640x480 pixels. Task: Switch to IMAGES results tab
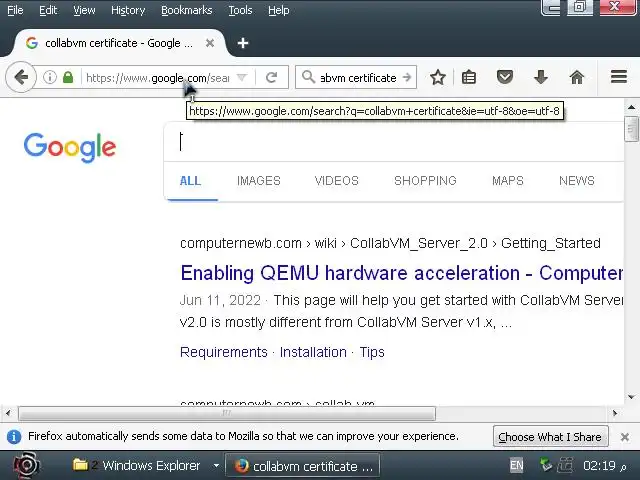pyautogui.click(x=259, y=181)
